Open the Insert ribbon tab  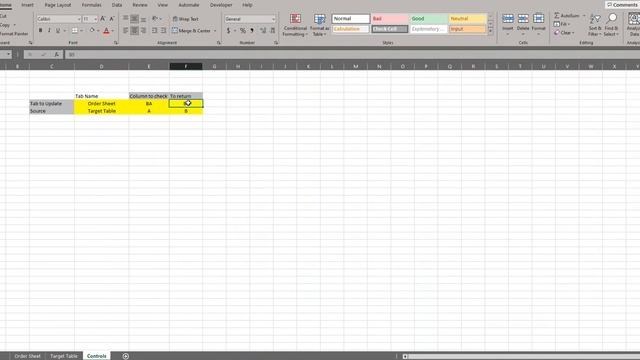[27, 5]
